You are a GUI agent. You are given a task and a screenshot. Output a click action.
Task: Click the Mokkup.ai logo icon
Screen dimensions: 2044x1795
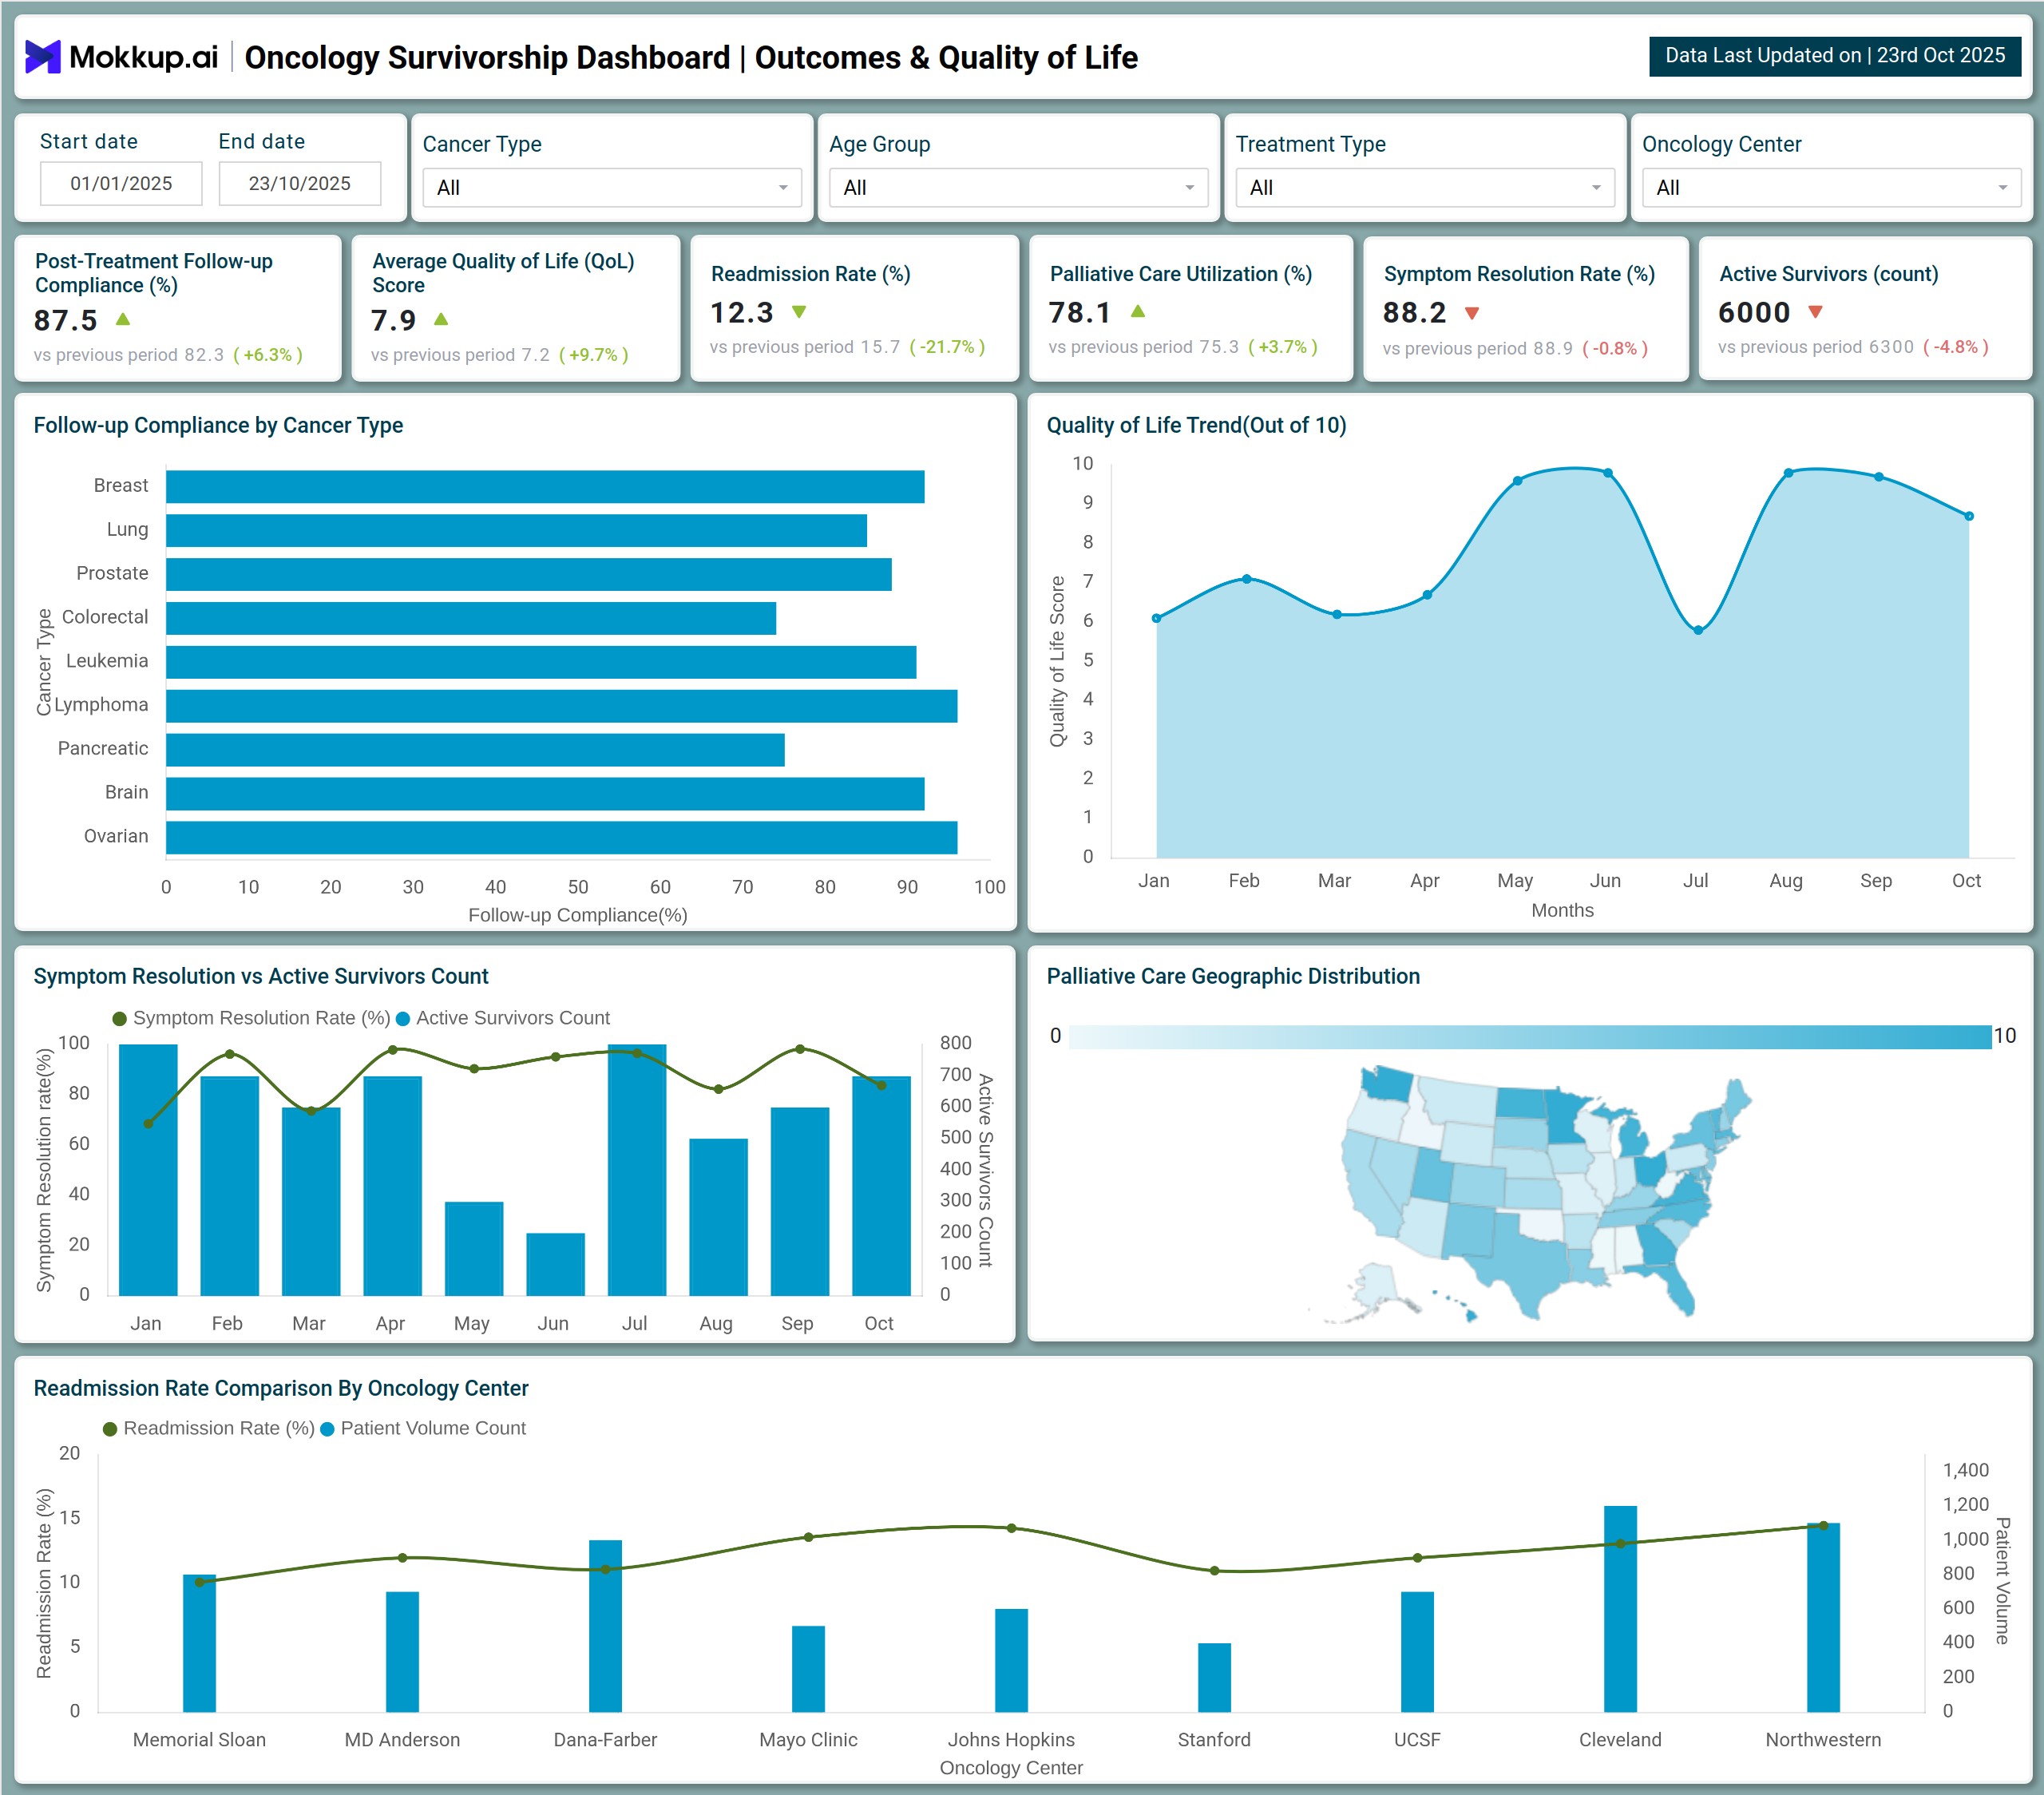(x=43, y=57)
